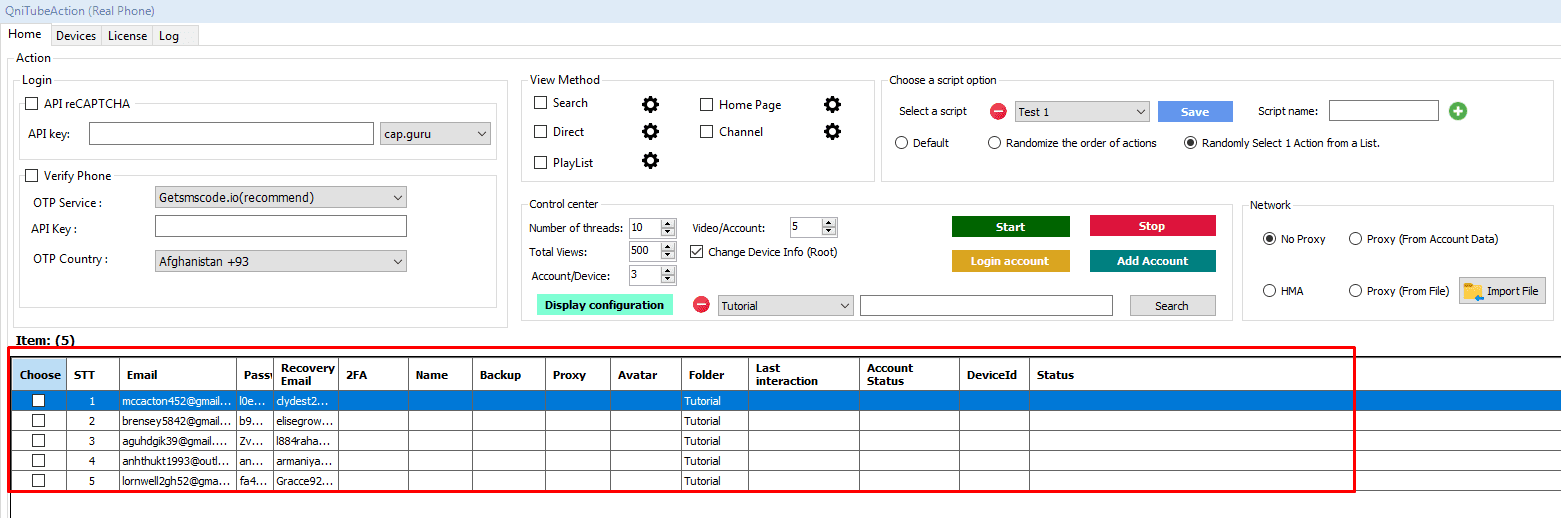Open the Test 1 script dropdown
Viewport: 1561px width, 518px height.
1082,112
